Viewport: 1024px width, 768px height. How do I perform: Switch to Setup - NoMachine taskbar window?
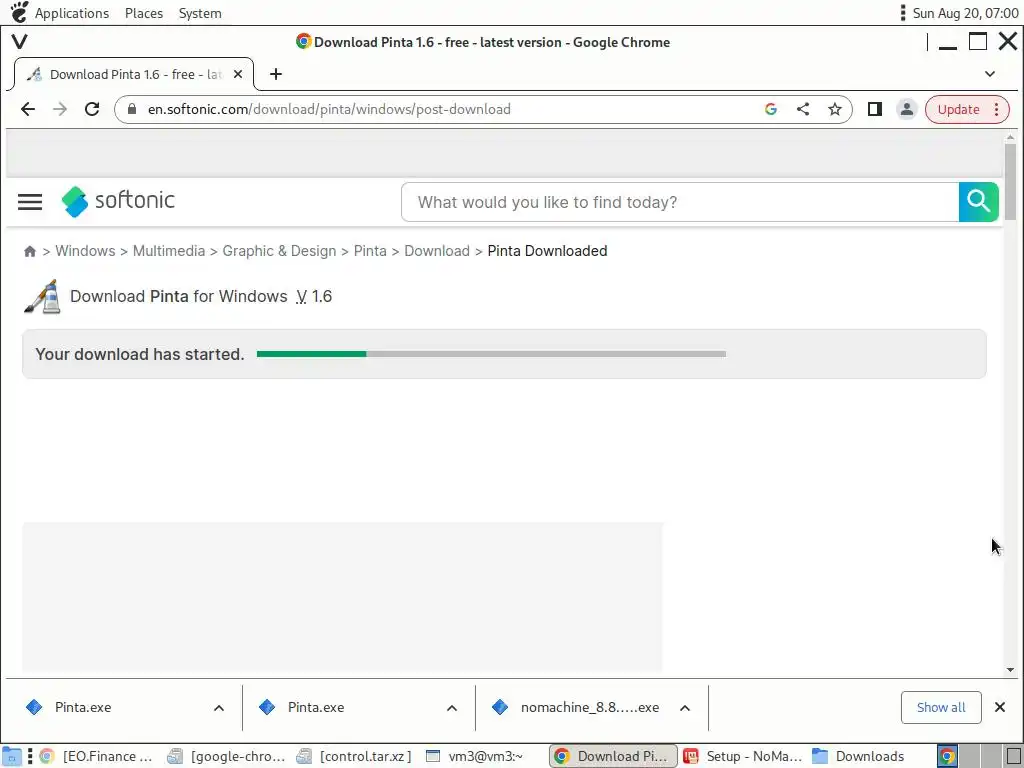click(743, 756)
